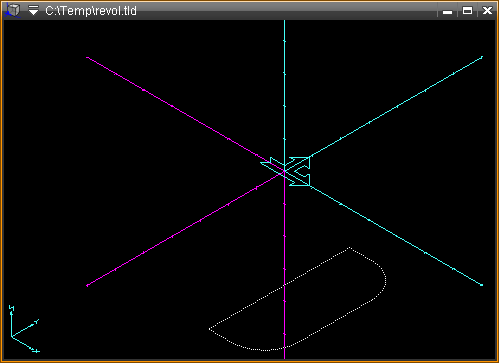Close the revol.tld document window

coord(487,11)
